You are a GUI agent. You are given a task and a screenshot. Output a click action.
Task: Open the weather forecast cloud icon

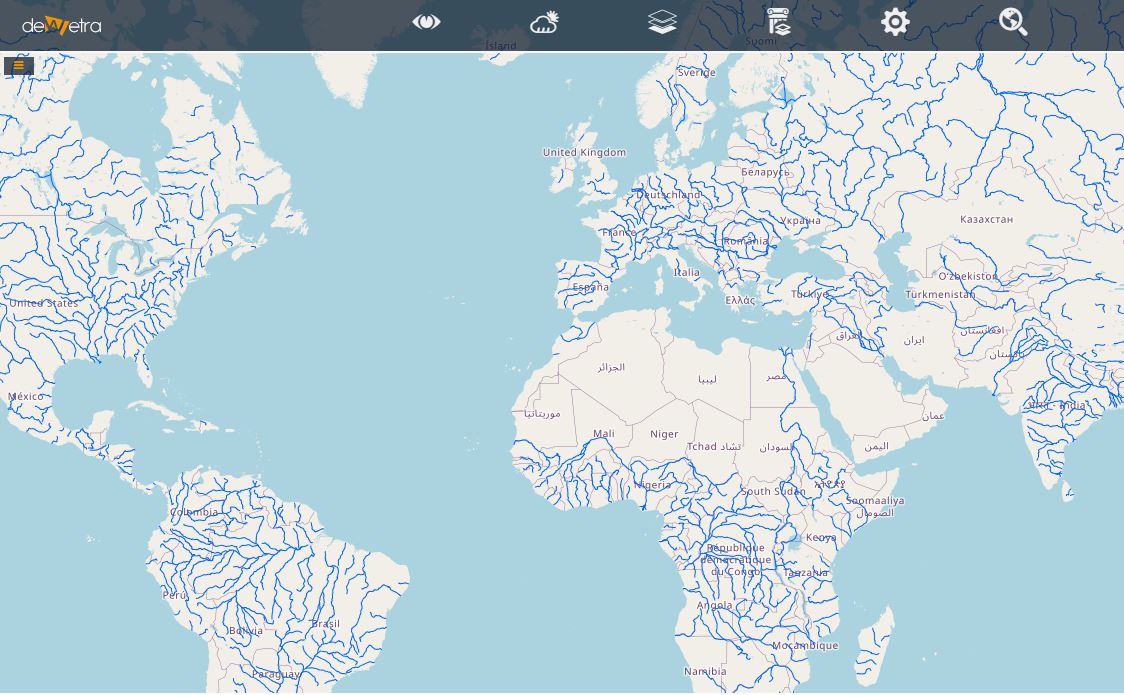[544, 22]
